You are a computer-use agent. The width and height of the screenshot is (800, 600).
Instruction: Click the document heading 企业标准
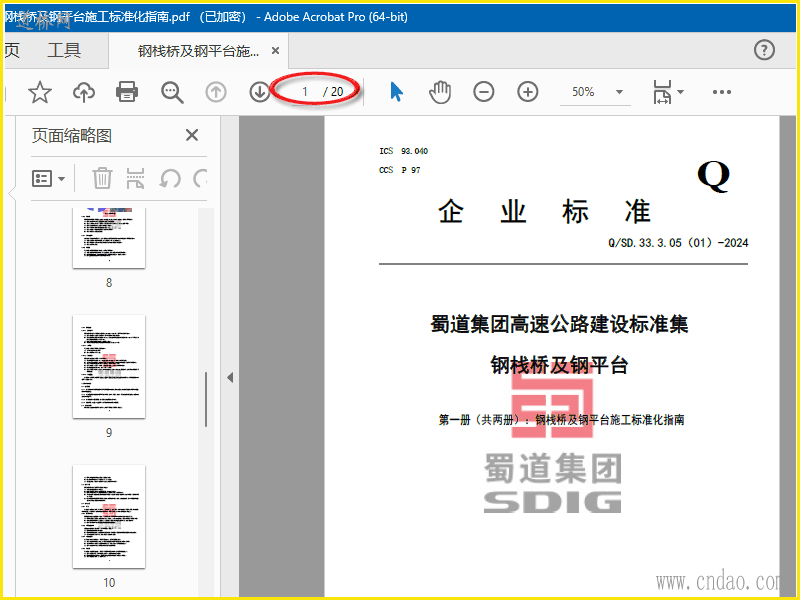pyautogui.click(x=544, y=212)
